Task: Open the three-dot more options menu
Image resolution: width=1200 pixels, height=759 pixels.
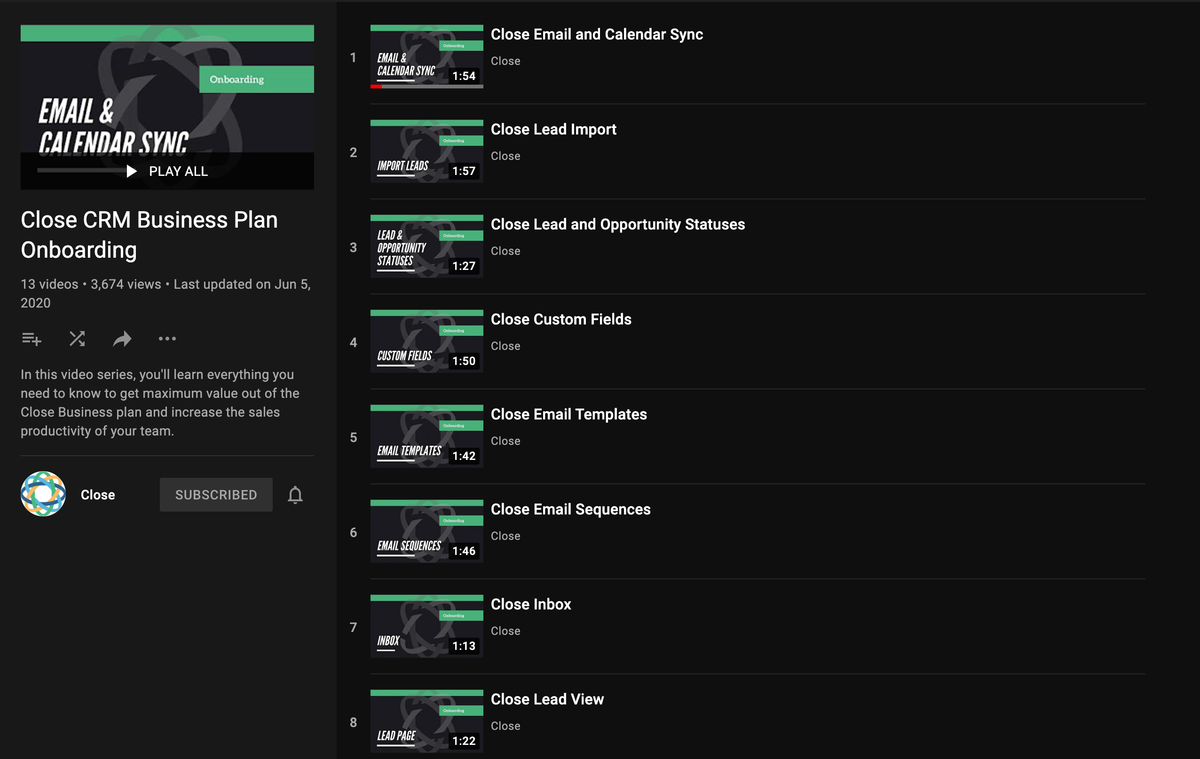Action: [x=167, y=339]
